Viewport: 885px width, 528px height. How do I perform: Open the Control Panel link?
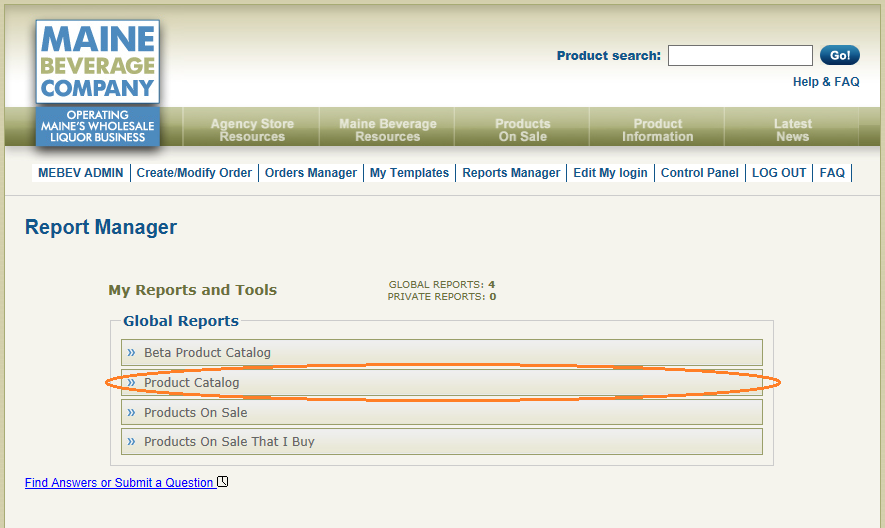699,173
